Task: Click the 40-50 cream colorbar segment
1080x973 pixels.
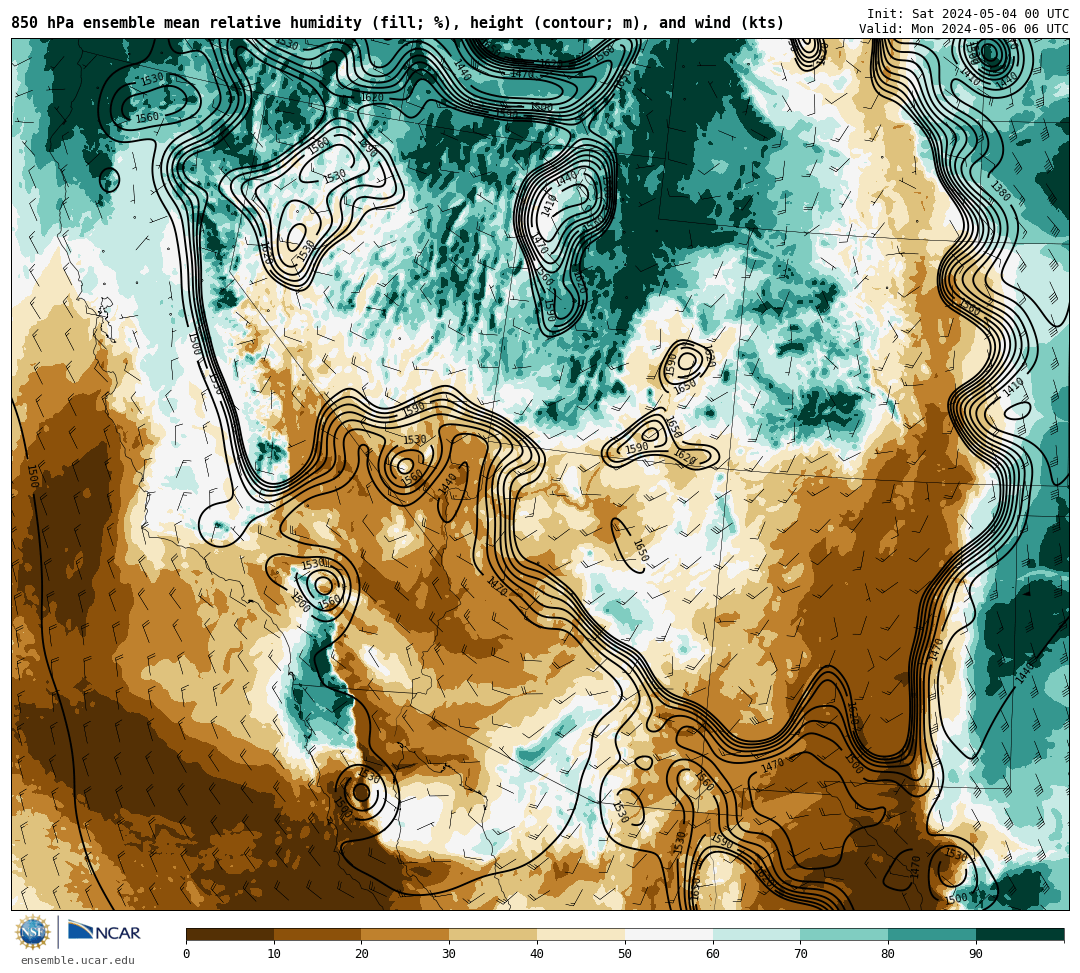Action: [581, 934]
